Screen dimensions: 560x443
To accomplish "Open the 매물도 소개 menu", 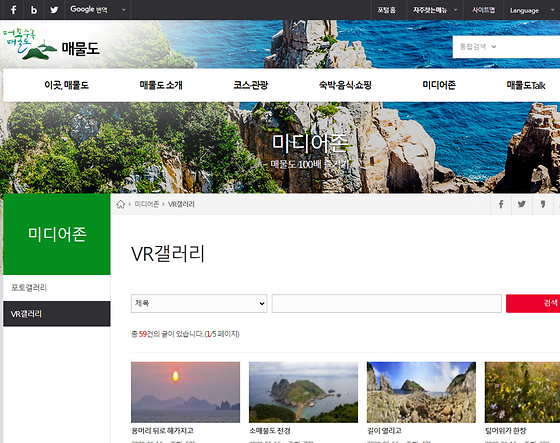I will pyautogui.click(x=161, y=85).
